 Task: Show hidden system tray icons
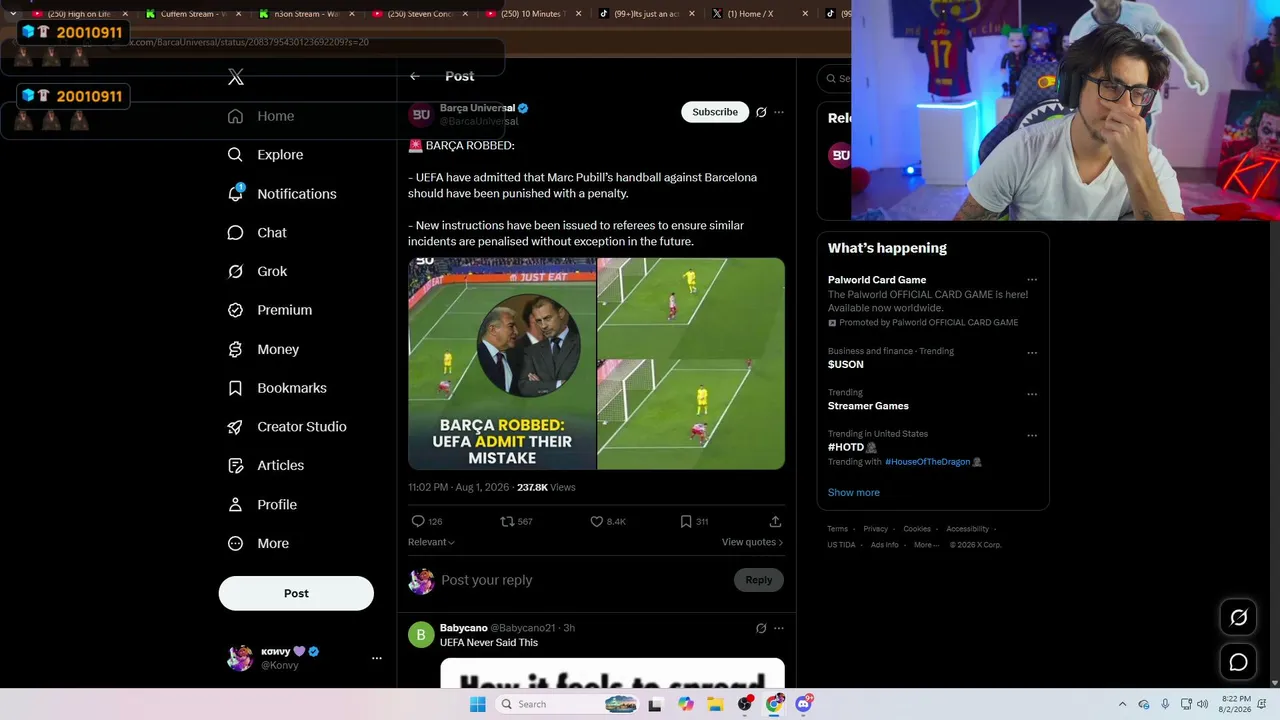click(1122, 704)
